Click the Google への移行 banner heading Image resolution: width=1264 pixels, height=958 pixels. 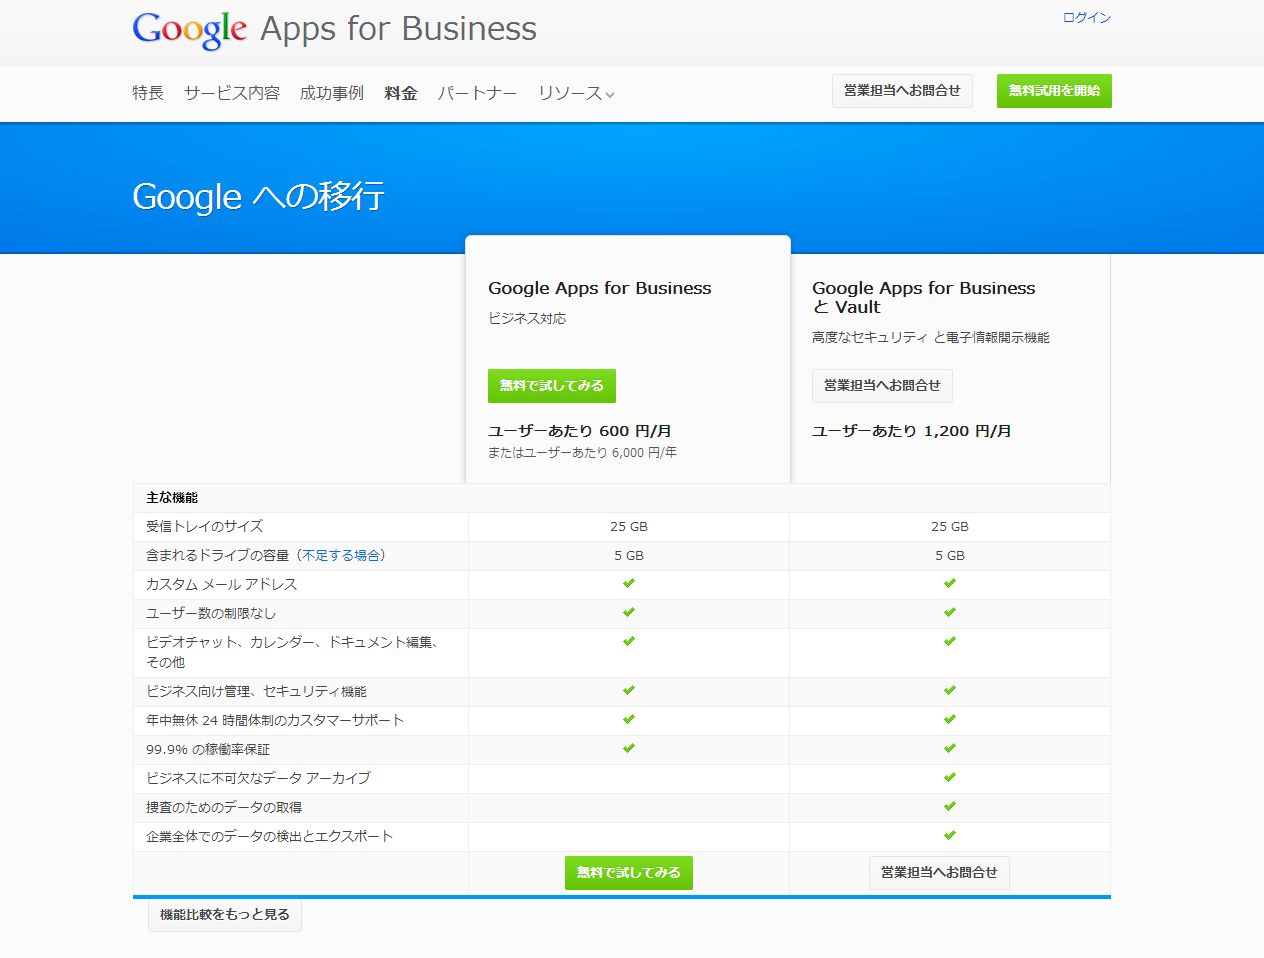[258, 196]
